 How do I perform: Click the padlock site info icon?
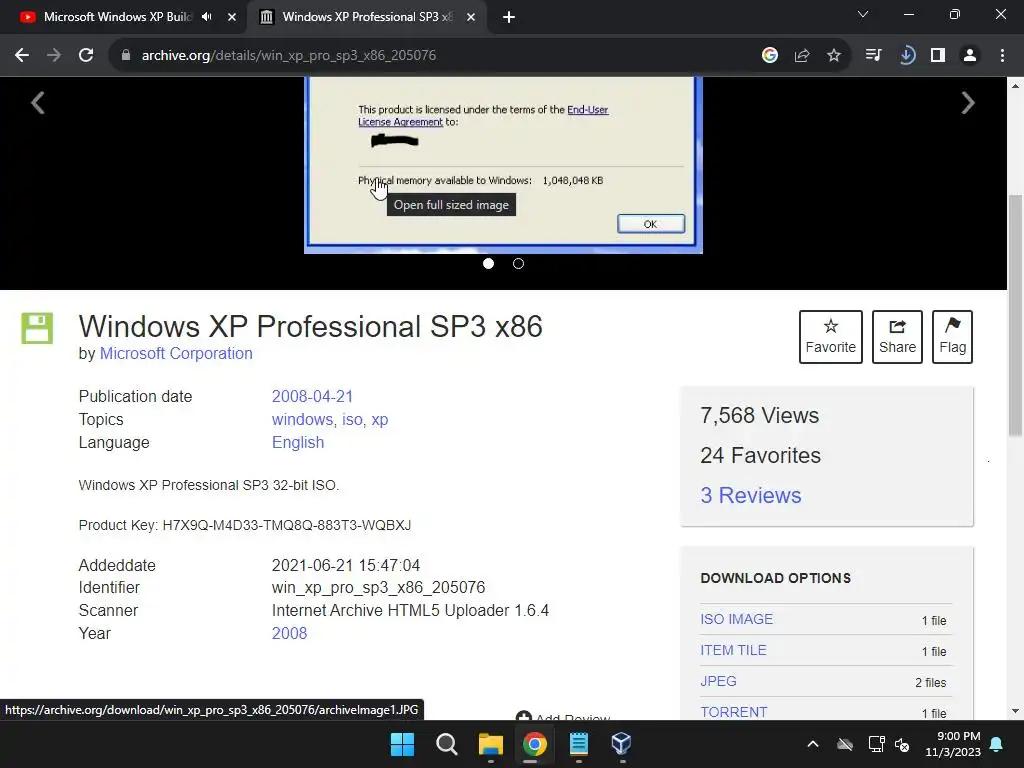(126, 56)
